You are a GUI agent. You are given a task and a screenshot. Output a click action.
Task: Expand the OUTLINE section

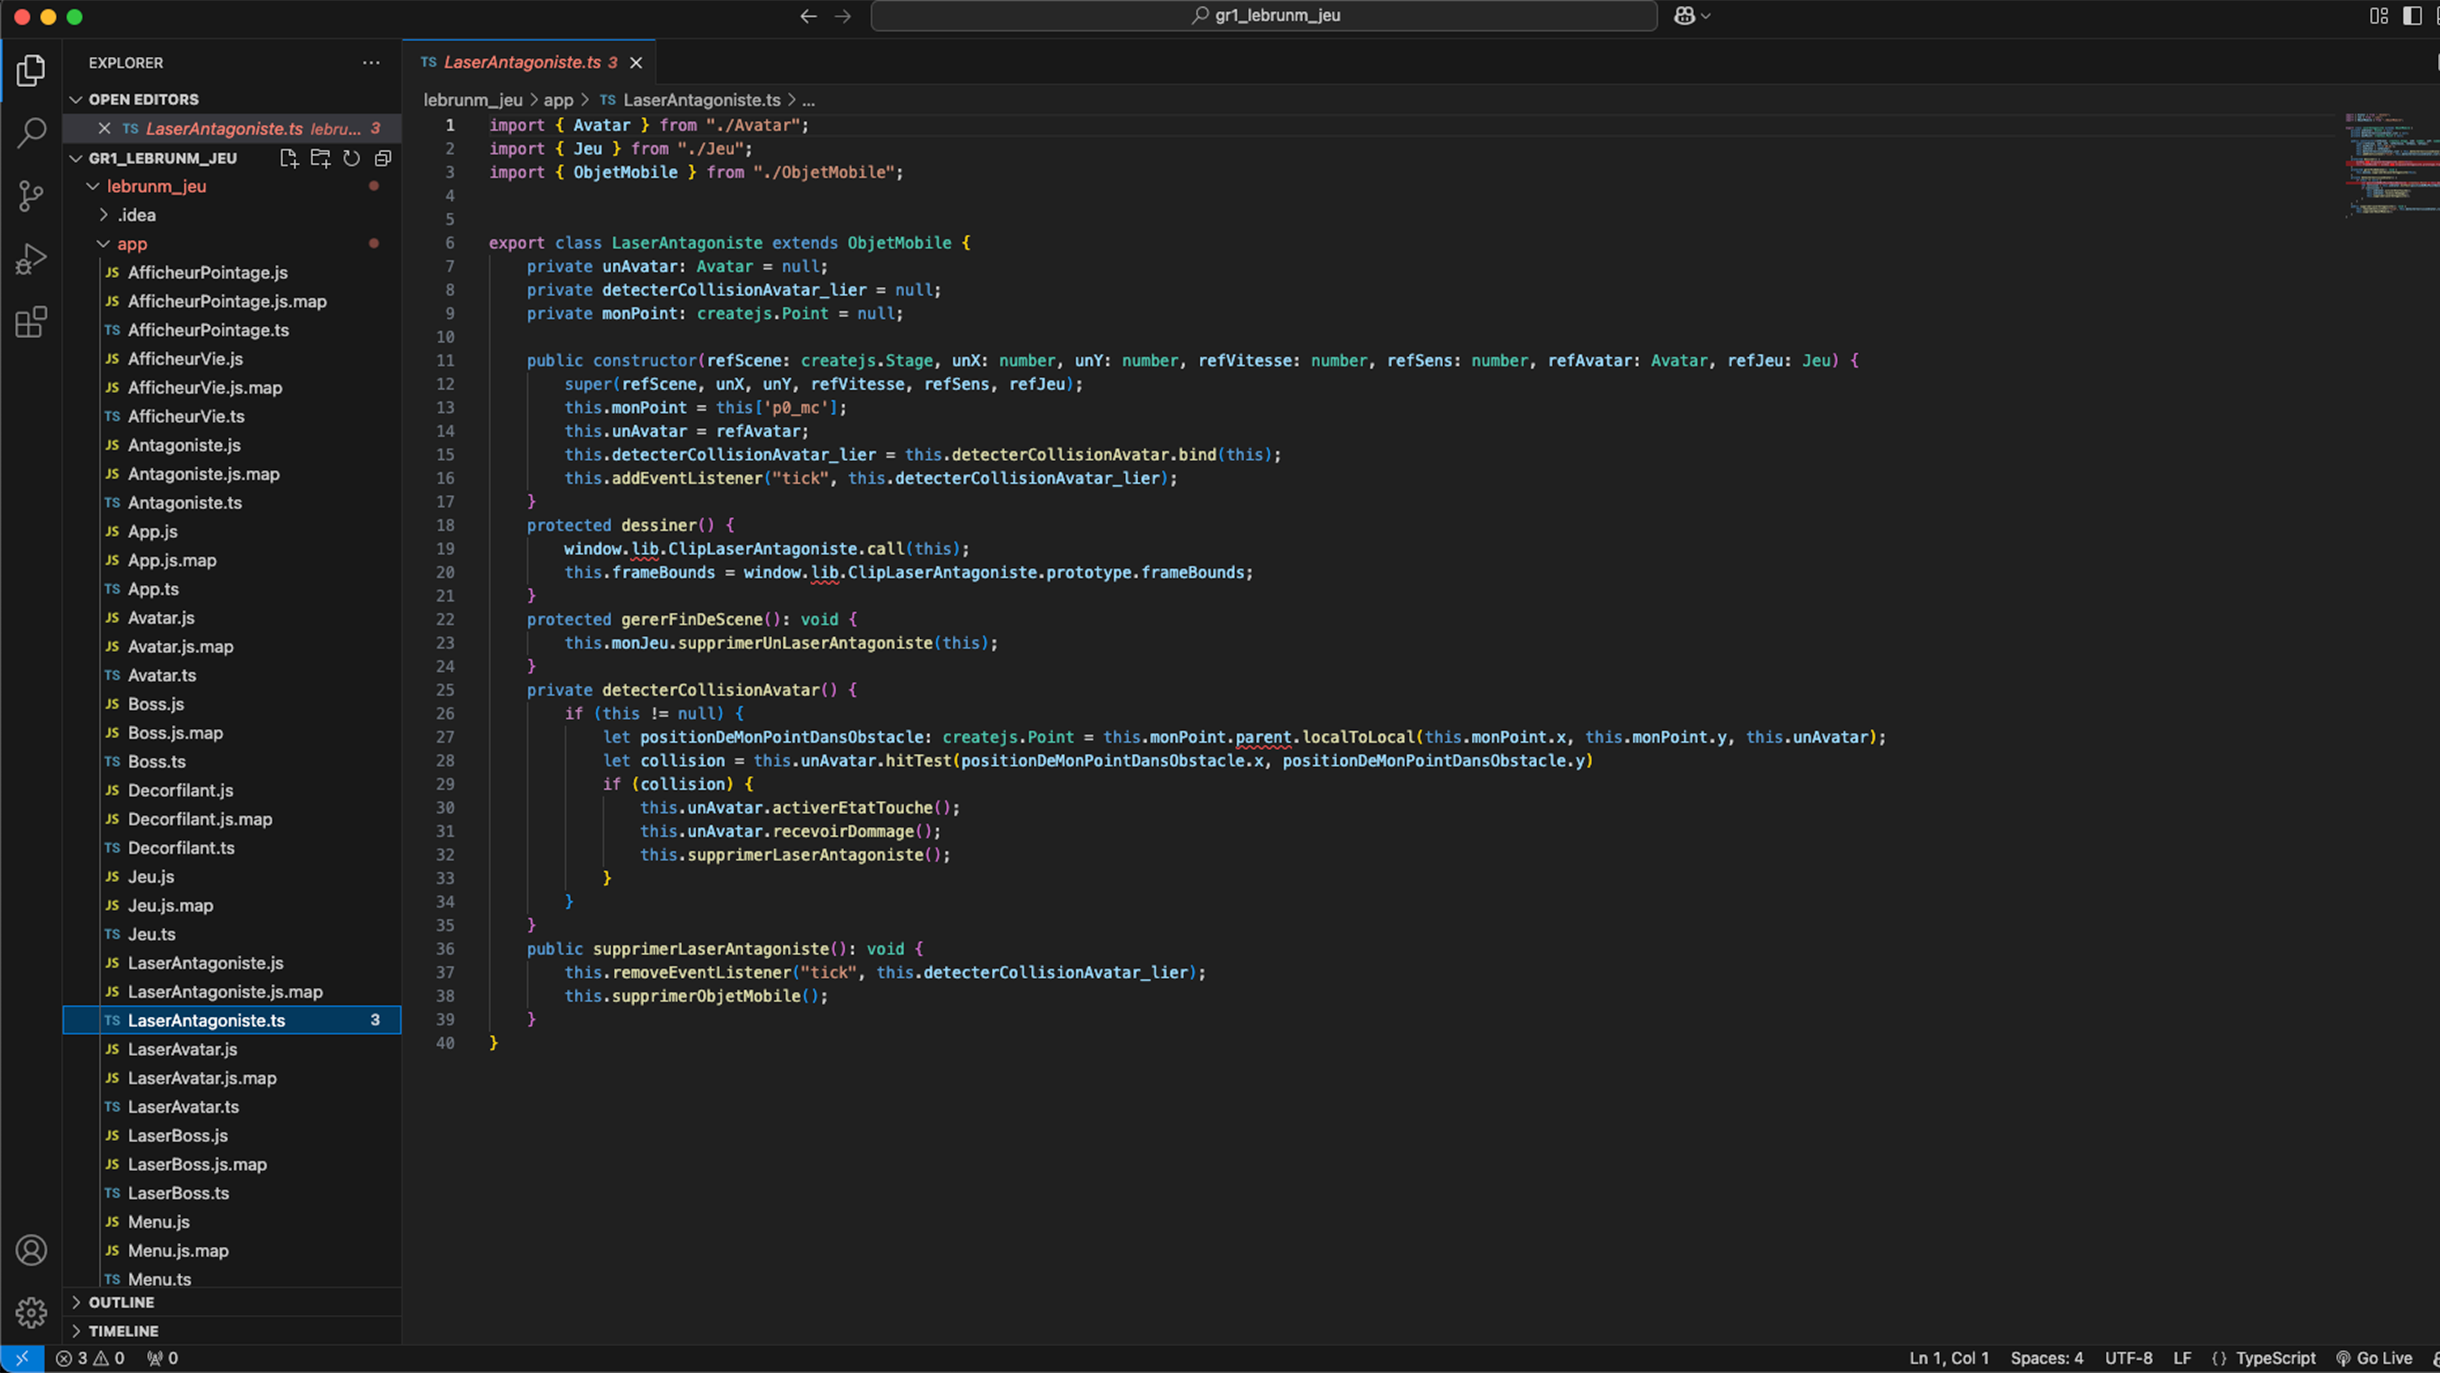121,1302
